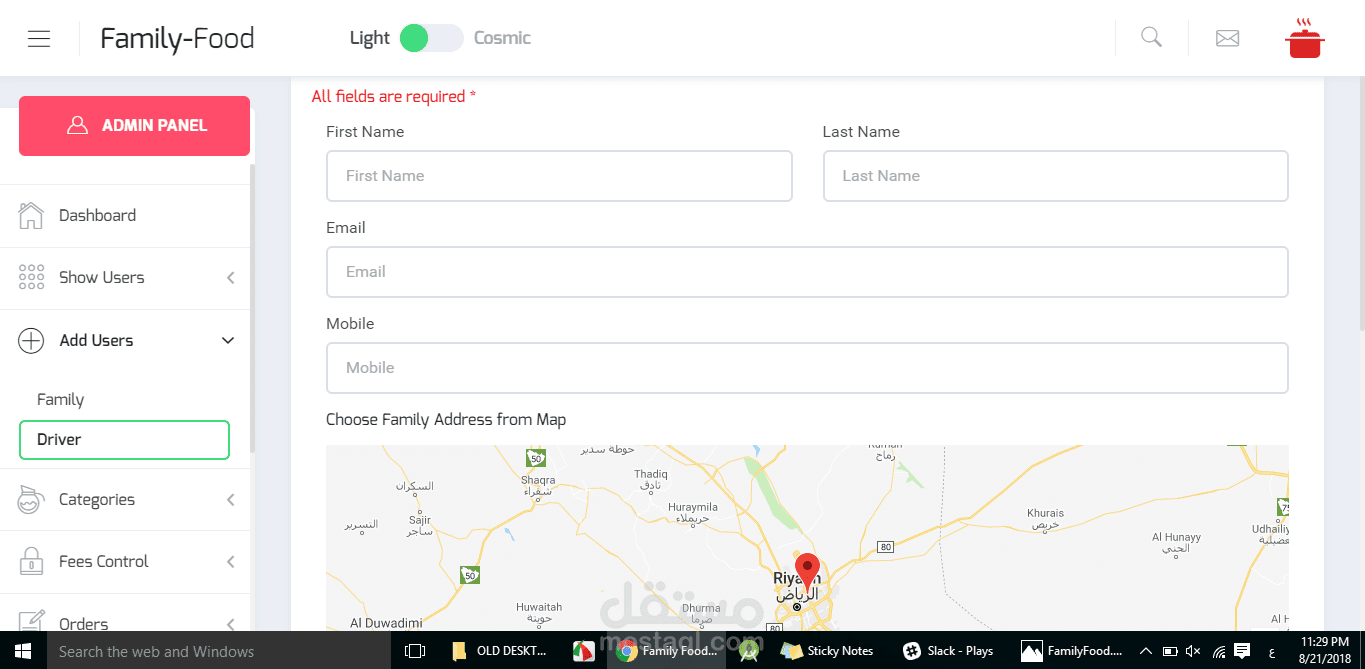Click the ADMIN PANEL button
Image resolution: width=1365 pixels, height=669 pixels.
click(134, 126)
